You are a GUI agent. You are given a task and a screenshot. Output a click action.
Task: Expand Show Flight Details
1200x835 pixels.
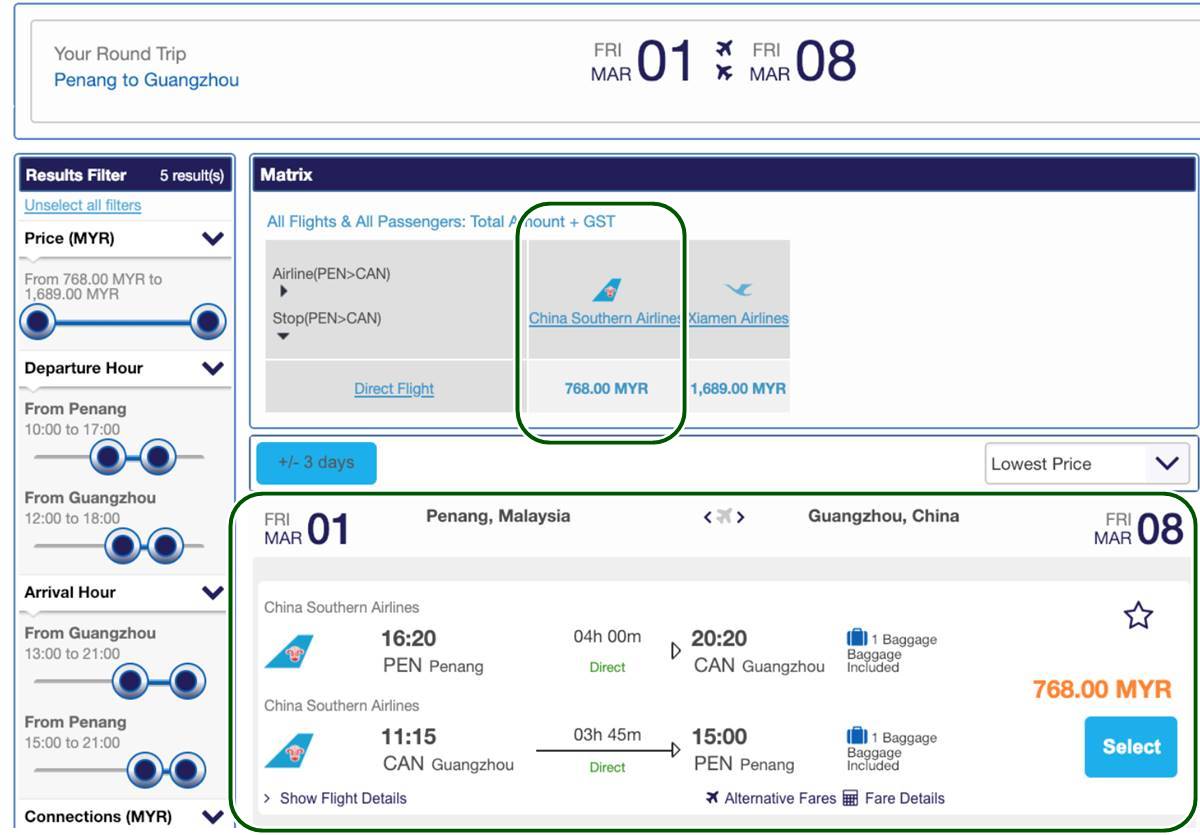[335, 798]
